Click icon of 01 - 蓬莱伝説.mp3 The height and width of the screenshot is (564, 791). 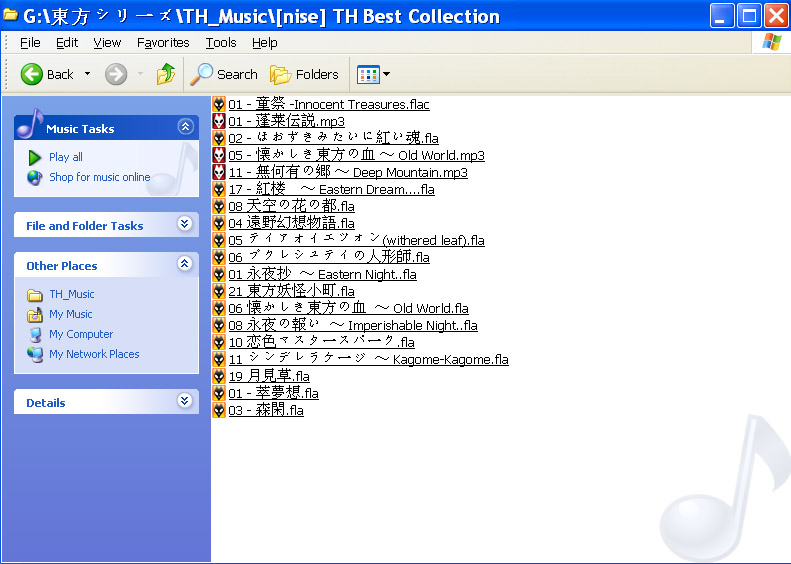click(x=218, y=121)
